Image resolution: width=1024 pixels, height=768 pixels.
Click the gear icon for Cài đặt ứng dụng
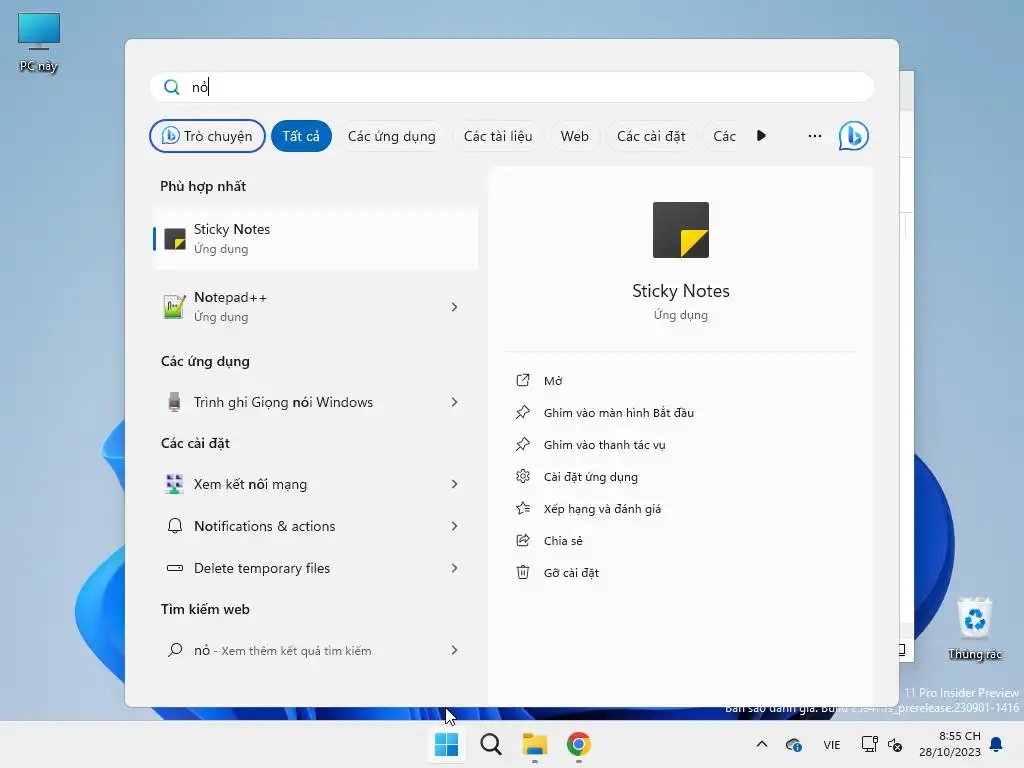point(522,476)
